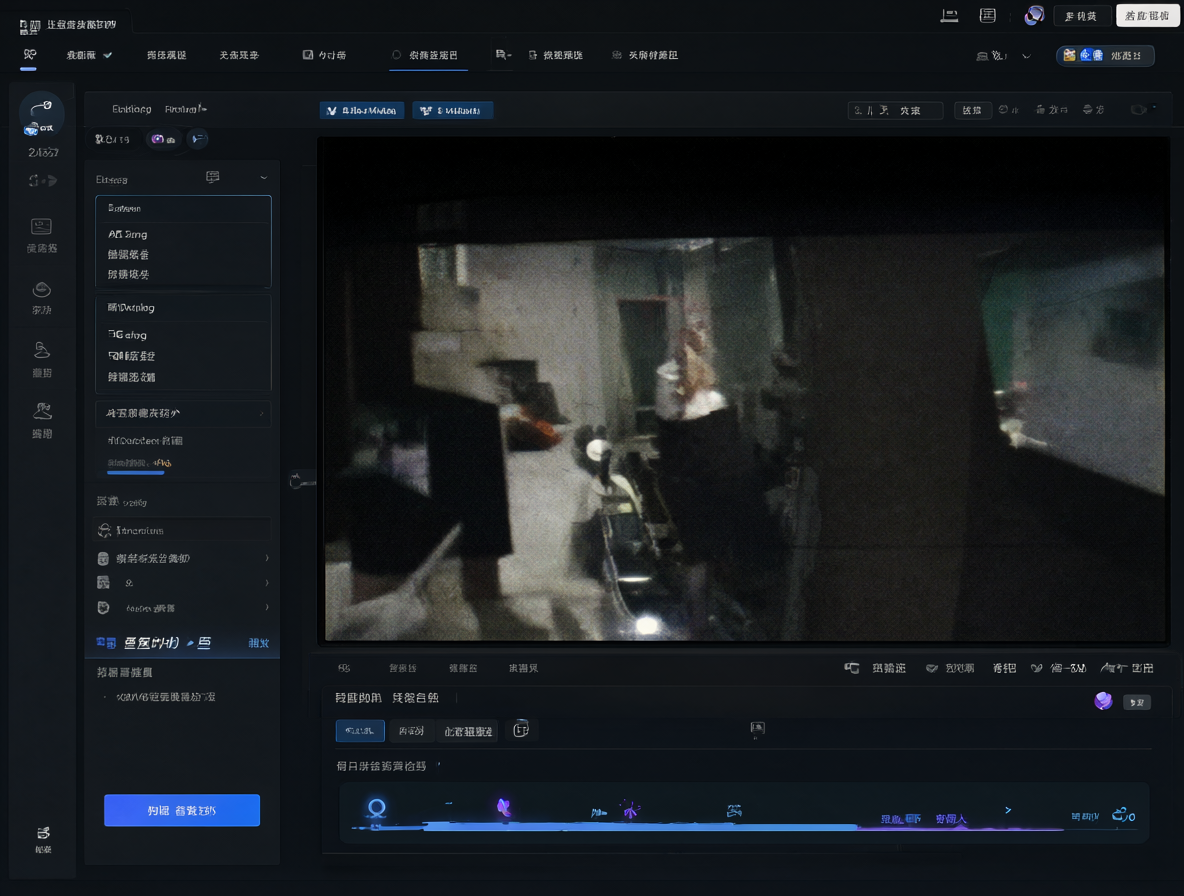This screenshot has height=896, width=1184.
Task: Click the white button in the top-right corner
Action: click(x=1147, y=16)
